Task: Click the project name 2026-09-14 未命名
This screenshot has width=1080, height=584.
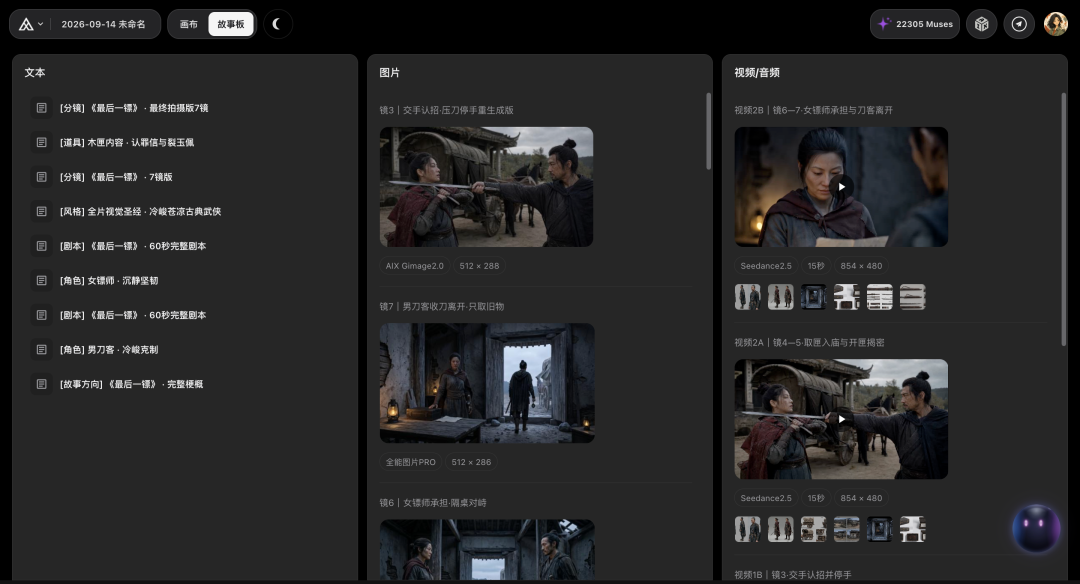Action: 103,24
